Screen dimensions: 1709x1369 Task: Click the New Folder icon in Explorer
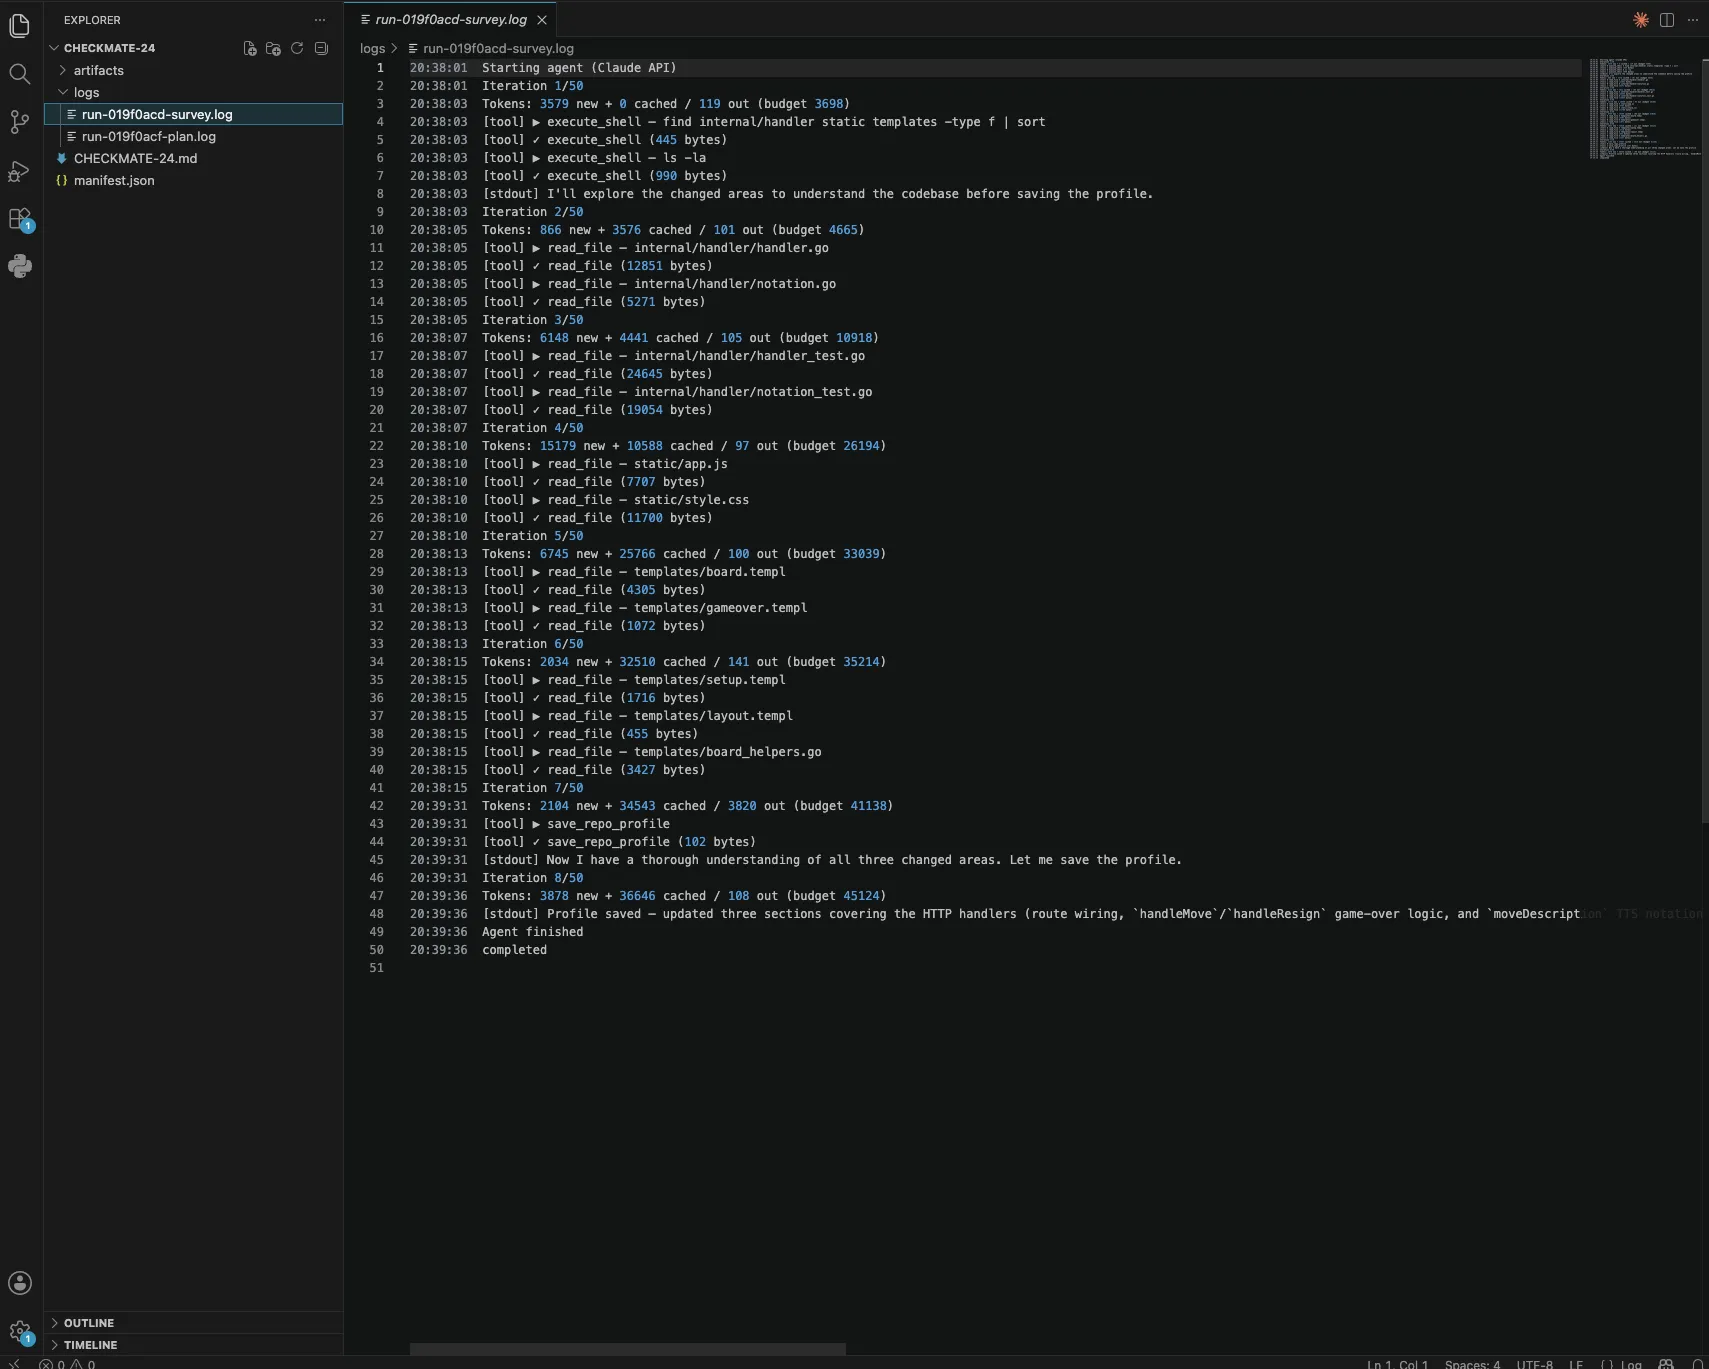(273, 48)
